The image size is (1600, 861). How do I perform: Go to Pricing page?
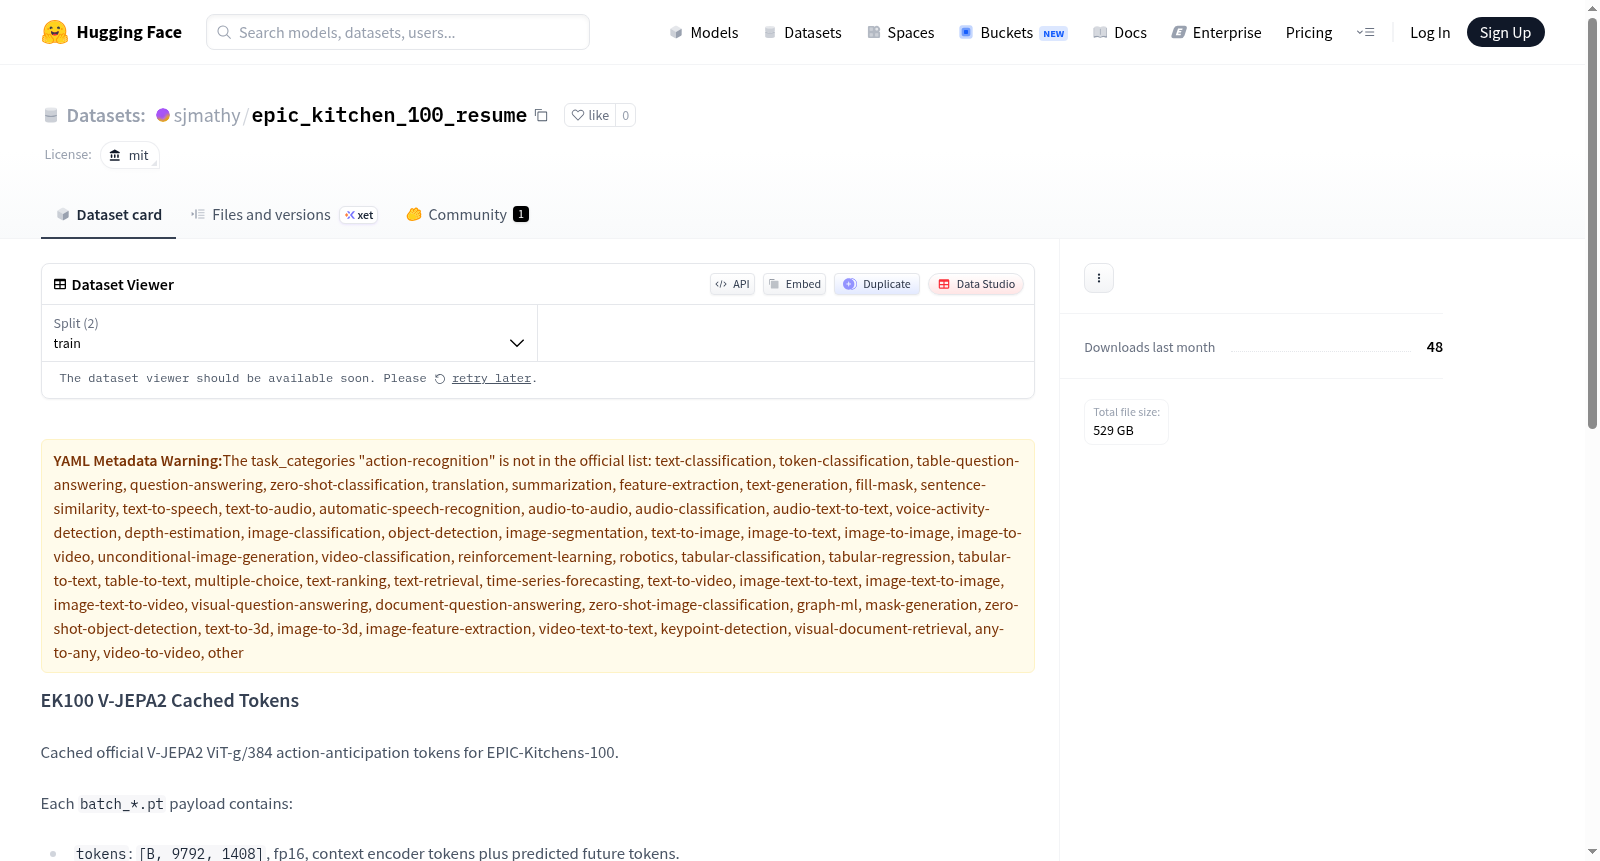[x=1309, y=32]
